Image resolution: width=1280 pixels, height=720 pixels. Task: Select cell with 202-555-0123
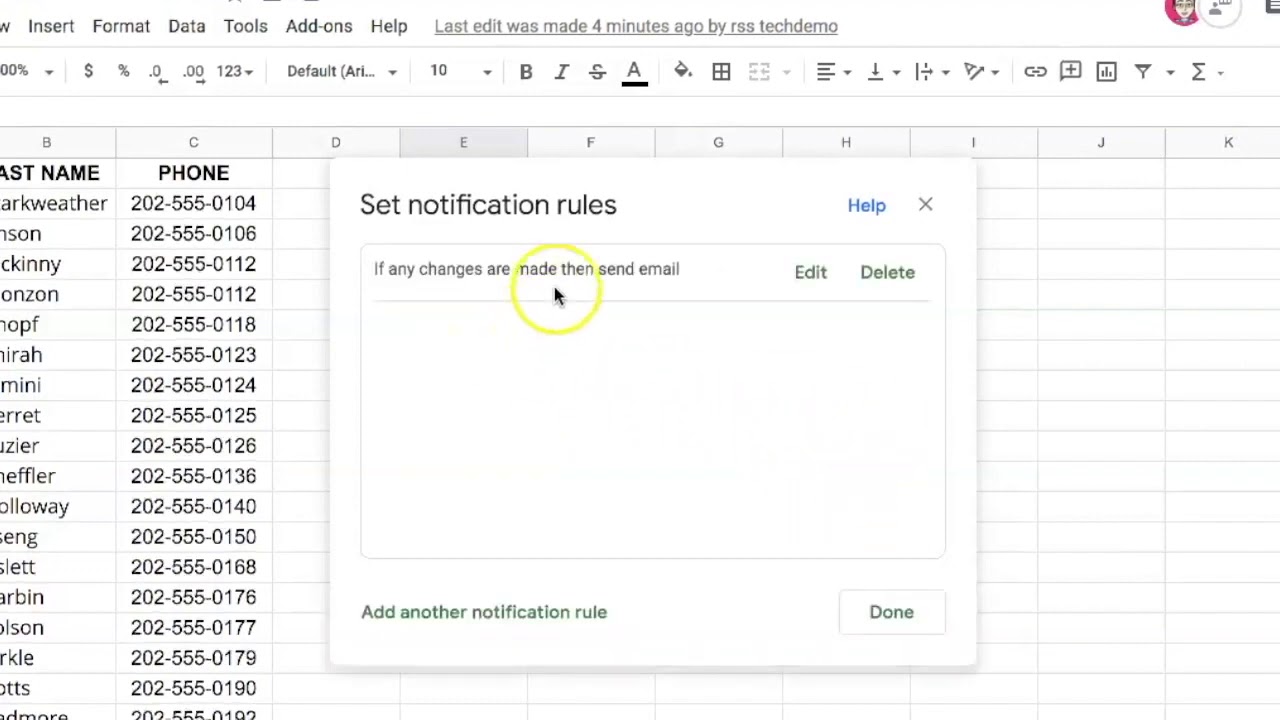[194, 355]
